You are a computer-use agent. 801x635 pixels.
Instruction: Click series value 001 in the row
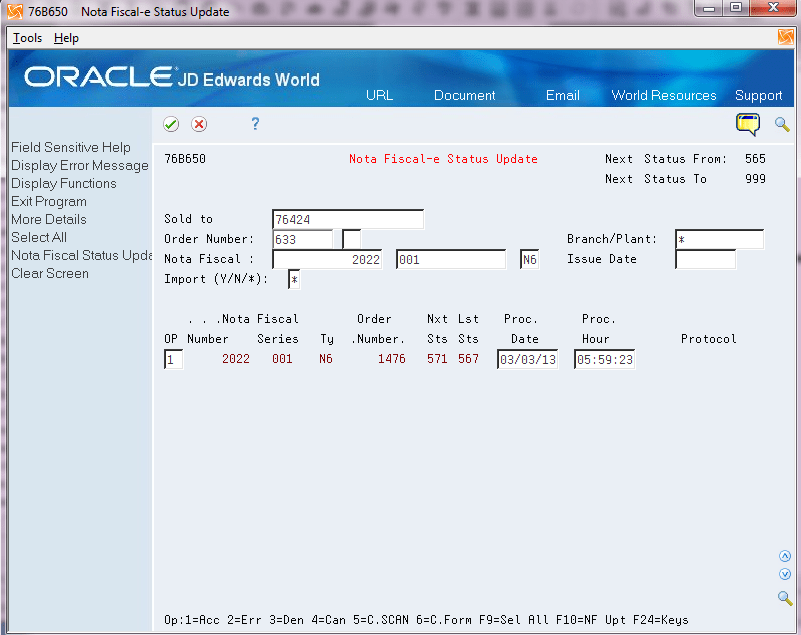click(282, 359)
